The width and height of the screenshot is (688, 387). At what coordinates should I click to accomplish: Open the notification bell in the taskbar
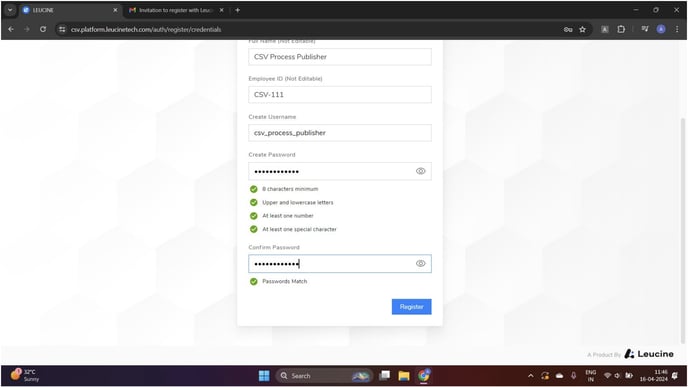[x=675, y=376]
